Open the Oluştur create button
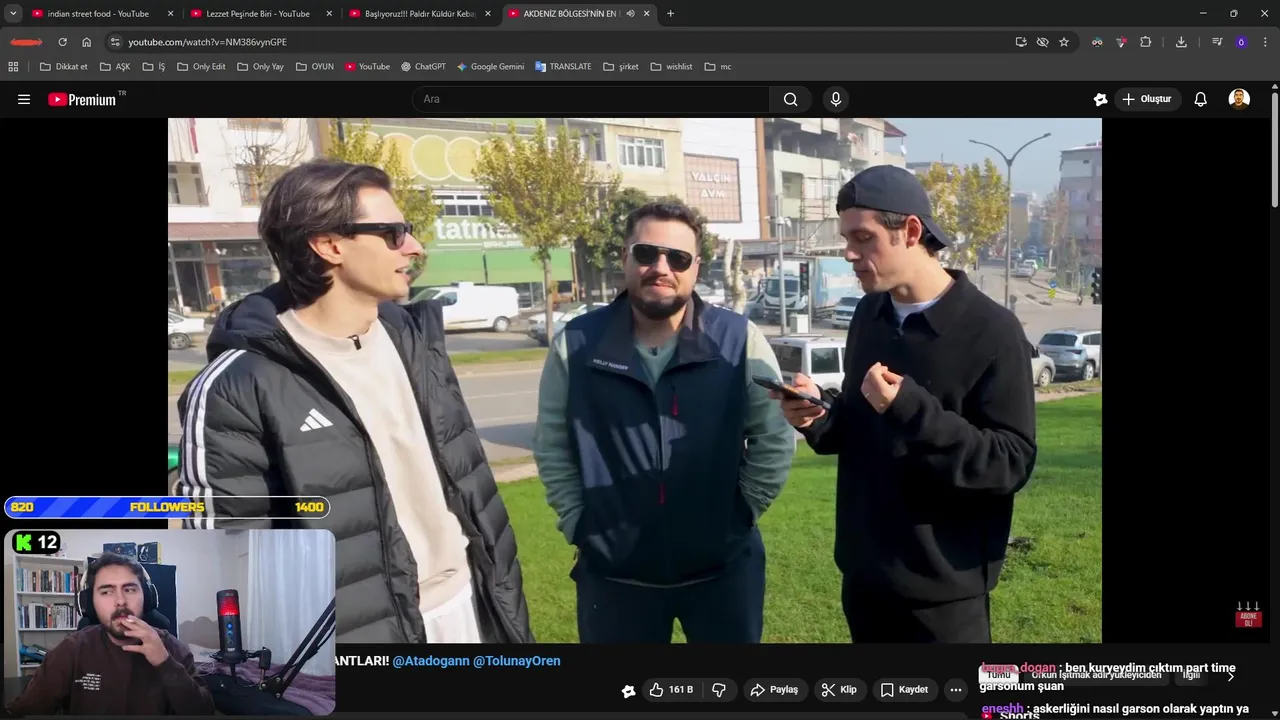 pyautogui.click(x=1146, y=99)
